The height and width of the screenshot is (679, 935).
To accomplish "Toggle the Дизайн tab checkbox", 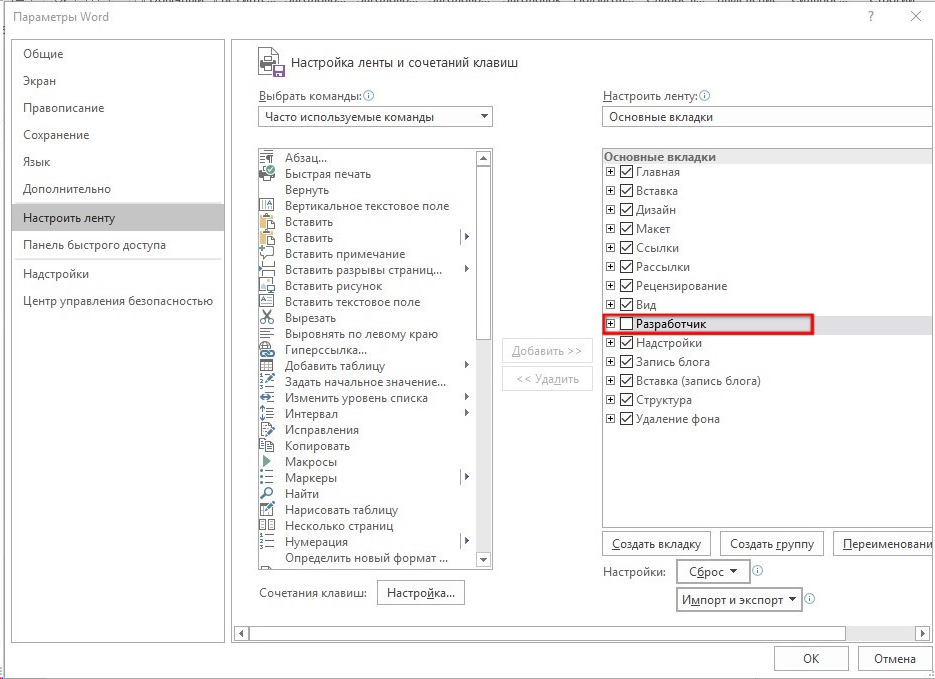I will pyautogui.click(x=626, y=210).
